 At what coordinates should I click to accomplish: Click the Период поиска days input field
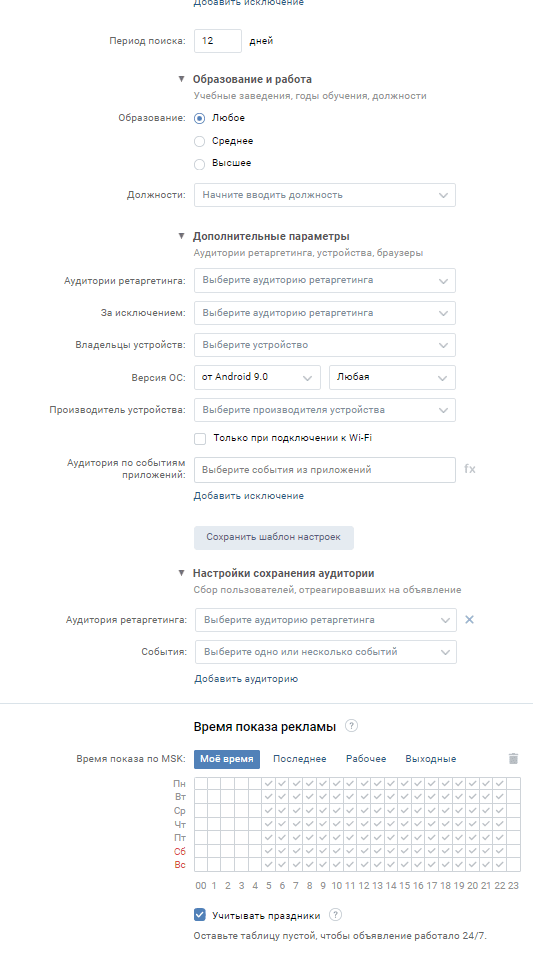[218, 41]
